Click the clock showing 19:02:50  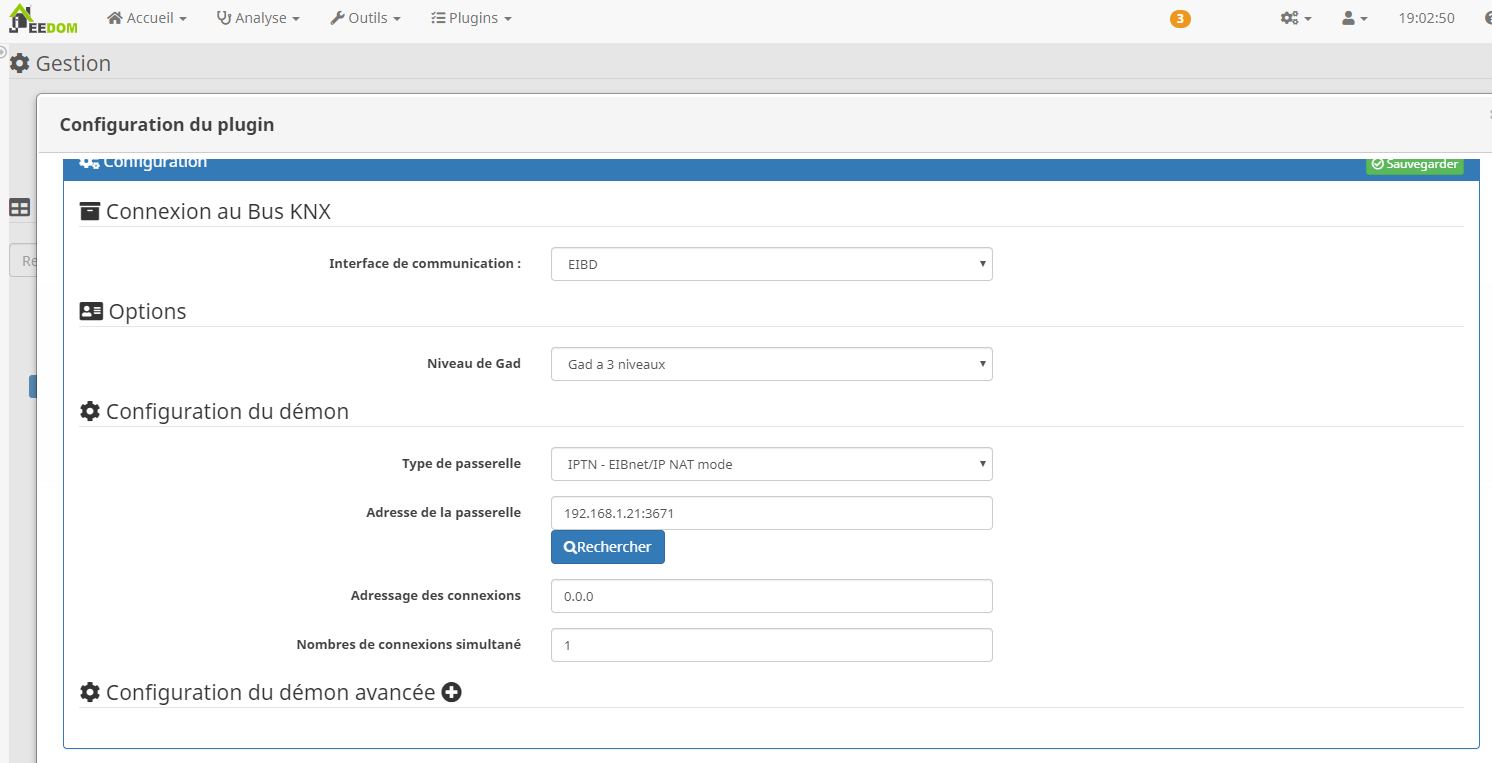[1426, 18]
